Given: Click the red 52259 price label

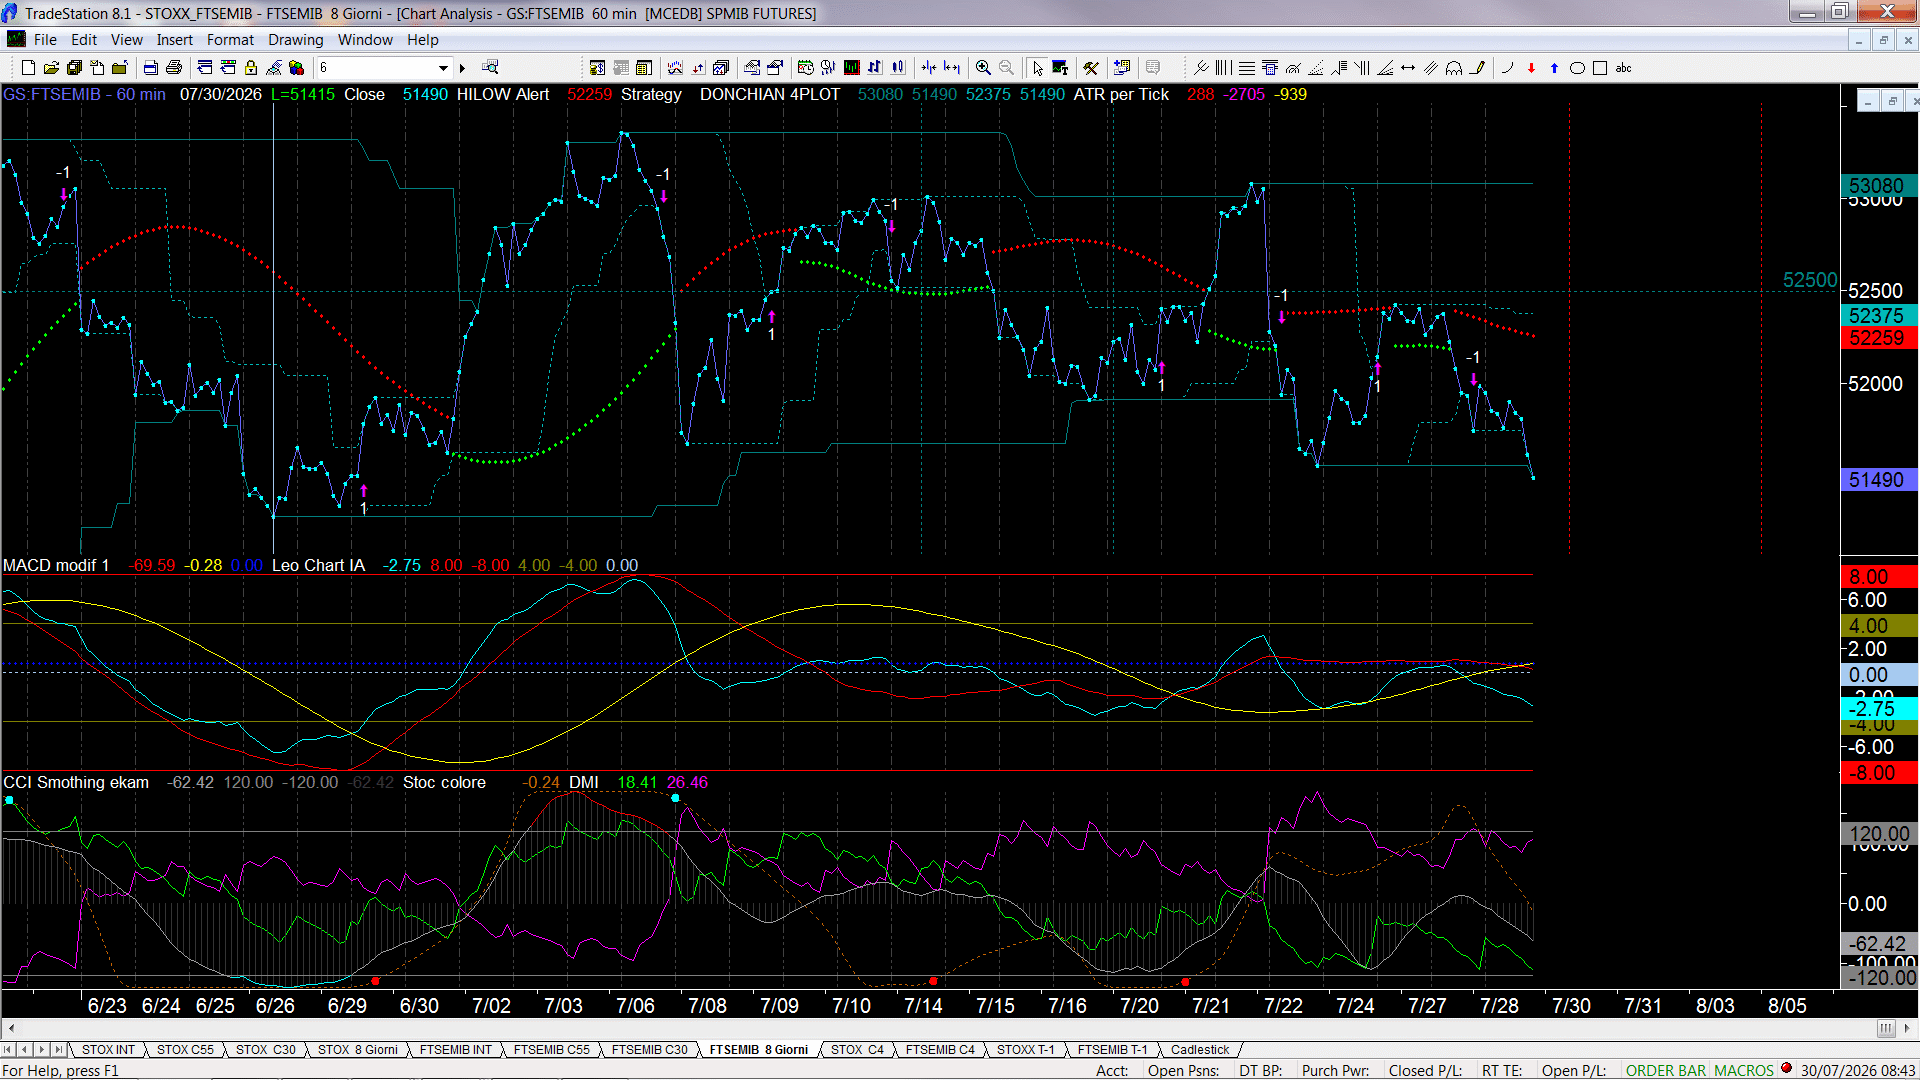Looking at the screenshot, I should [x=1877, y=338].
